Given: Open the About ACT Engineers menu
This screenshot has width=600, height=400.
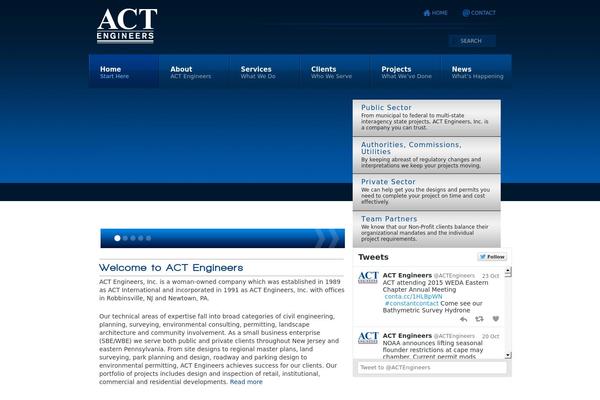Looking at the screenshot, I should [x=194, y=72].
